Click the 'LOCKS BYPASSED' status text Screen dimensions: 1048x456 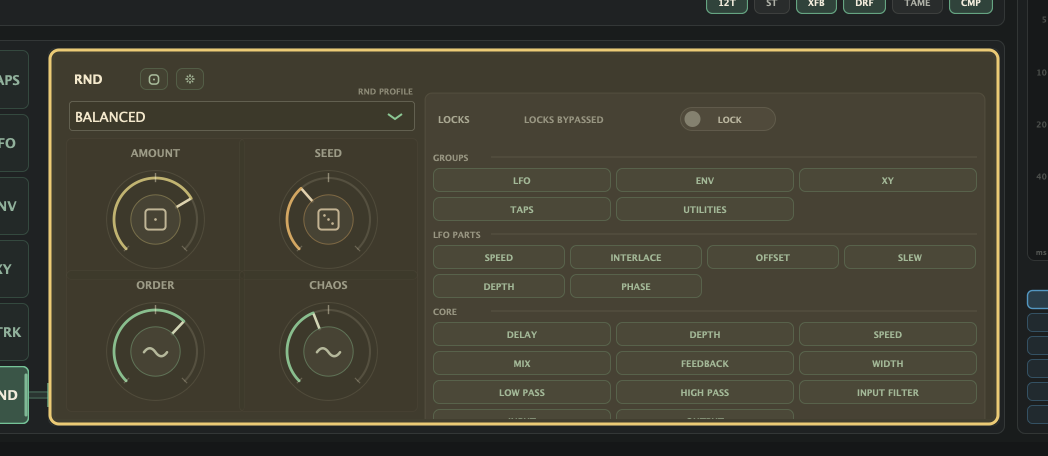[563, 120]
